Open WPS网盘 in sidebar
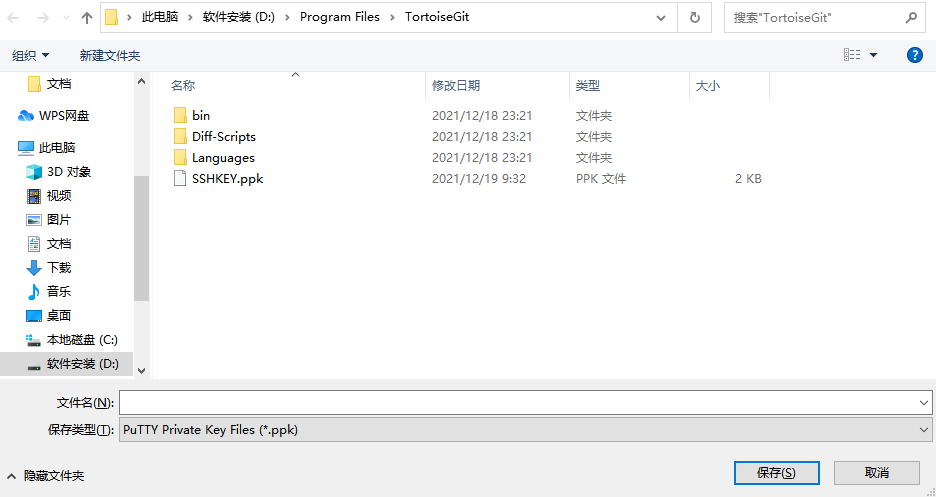Image resolution: width=936 pixels, height=497 pixels. pos(64,116)
